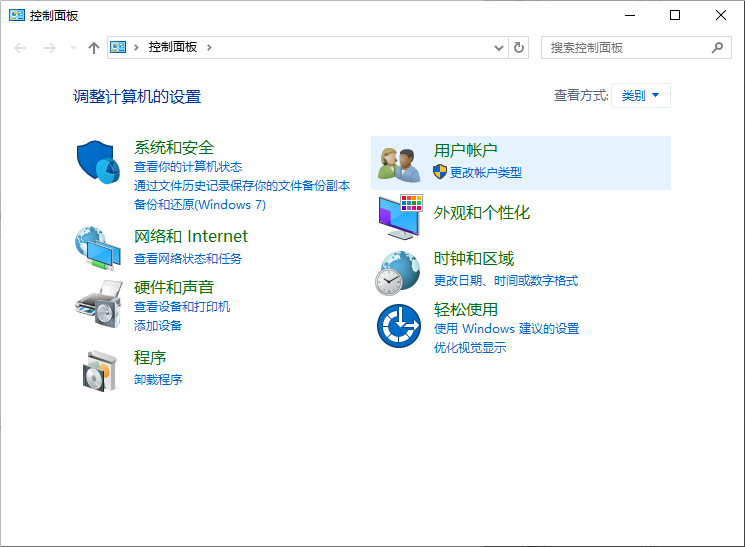Image resolution: width=745 pixels, height=547 pixels.
Task: Click 添加设备 link
Action: coord(158,326)
